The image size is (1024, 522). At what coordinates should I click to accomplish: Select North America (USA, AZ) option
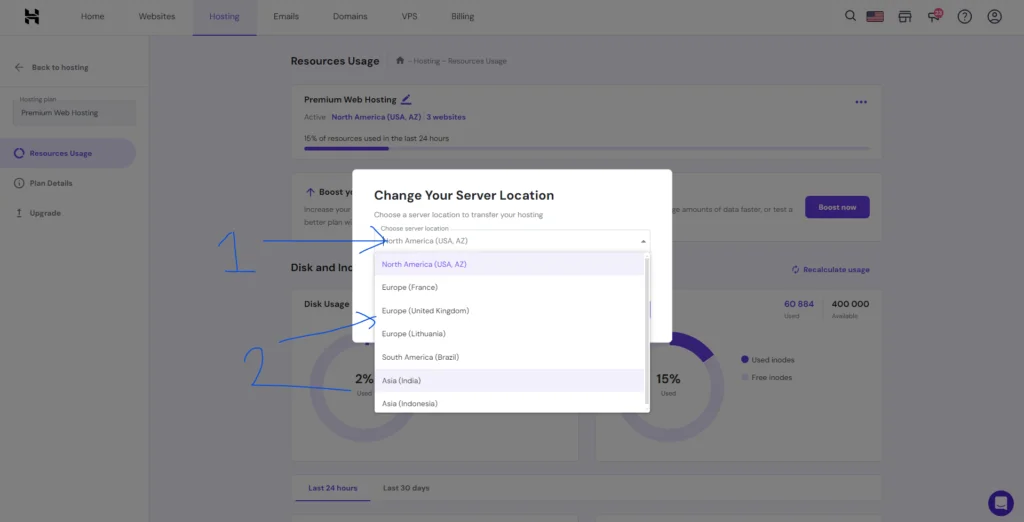509,264
